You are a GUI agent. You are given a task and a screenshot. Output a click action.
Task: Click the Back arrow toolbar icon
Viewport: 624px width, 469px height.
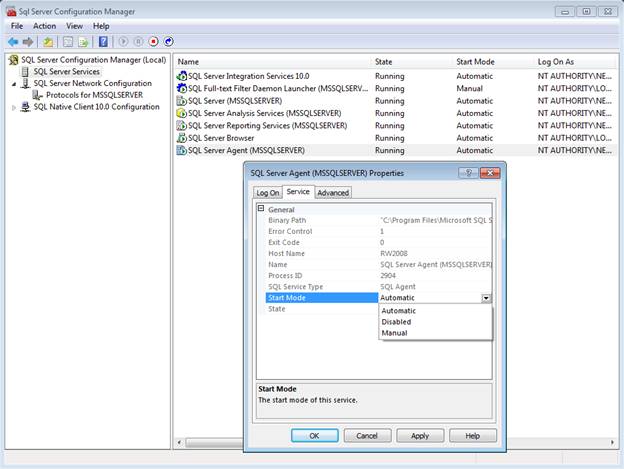13,41
